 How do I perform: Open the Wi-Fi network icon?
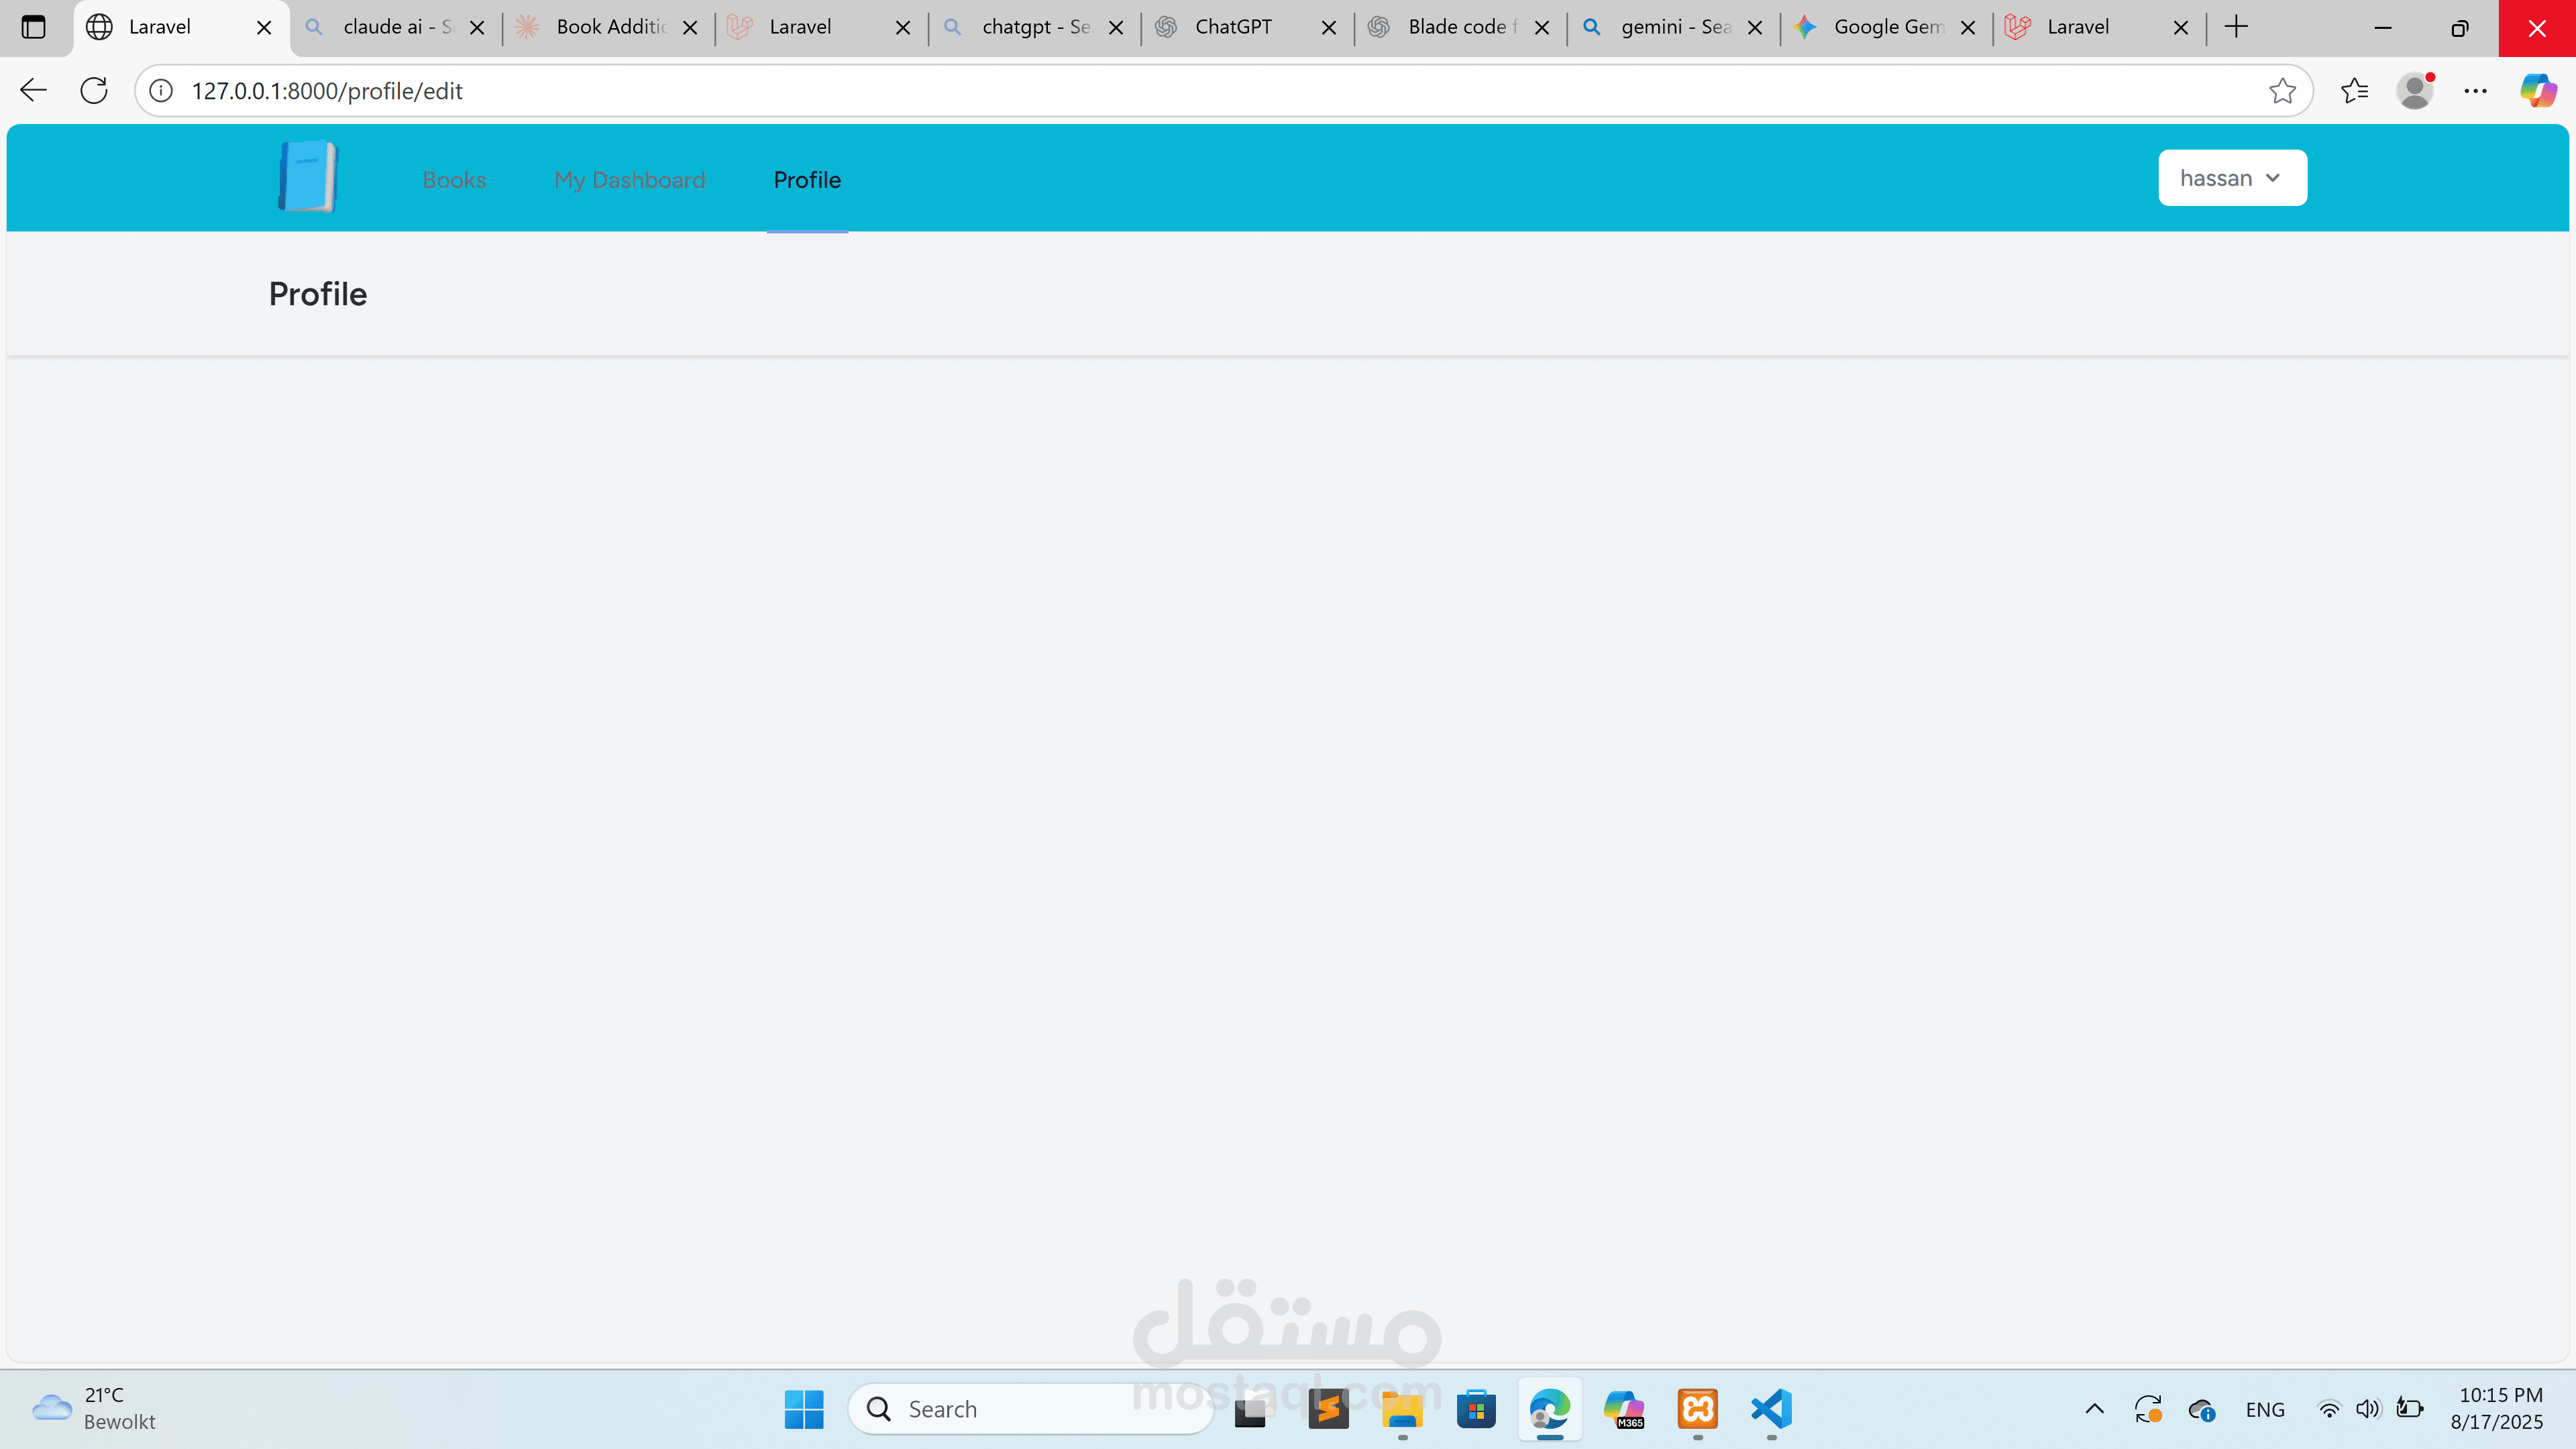(x=2329, y=1410)
